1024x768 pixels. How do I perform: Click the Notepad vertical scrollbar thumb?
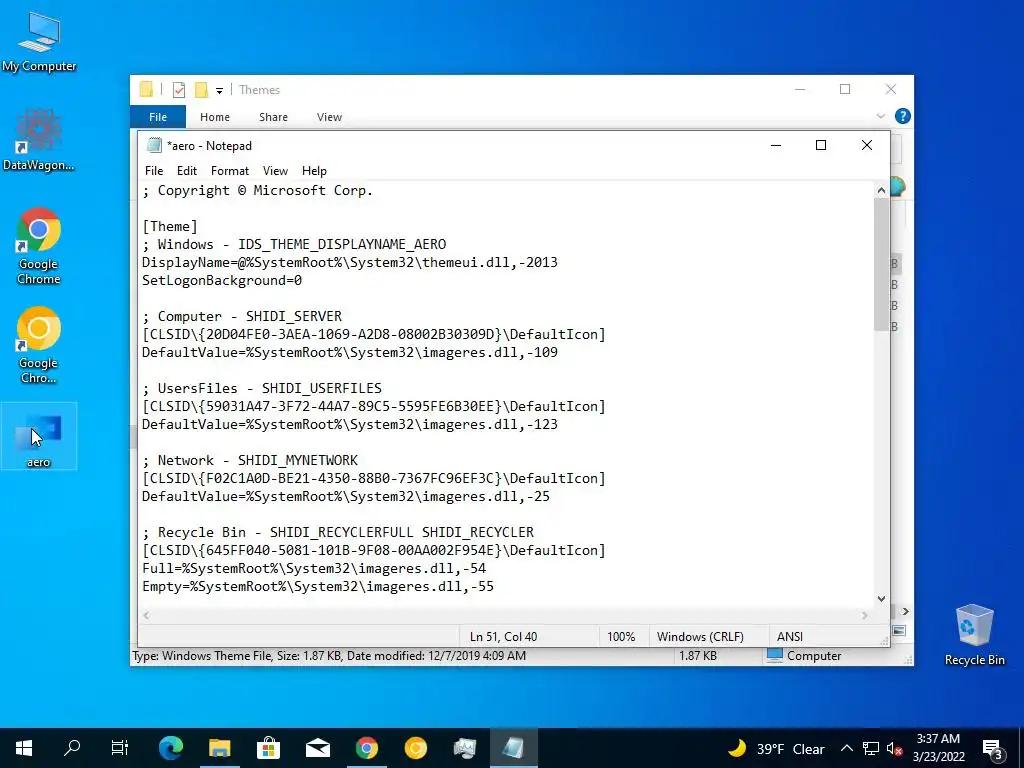click(881, 264)
